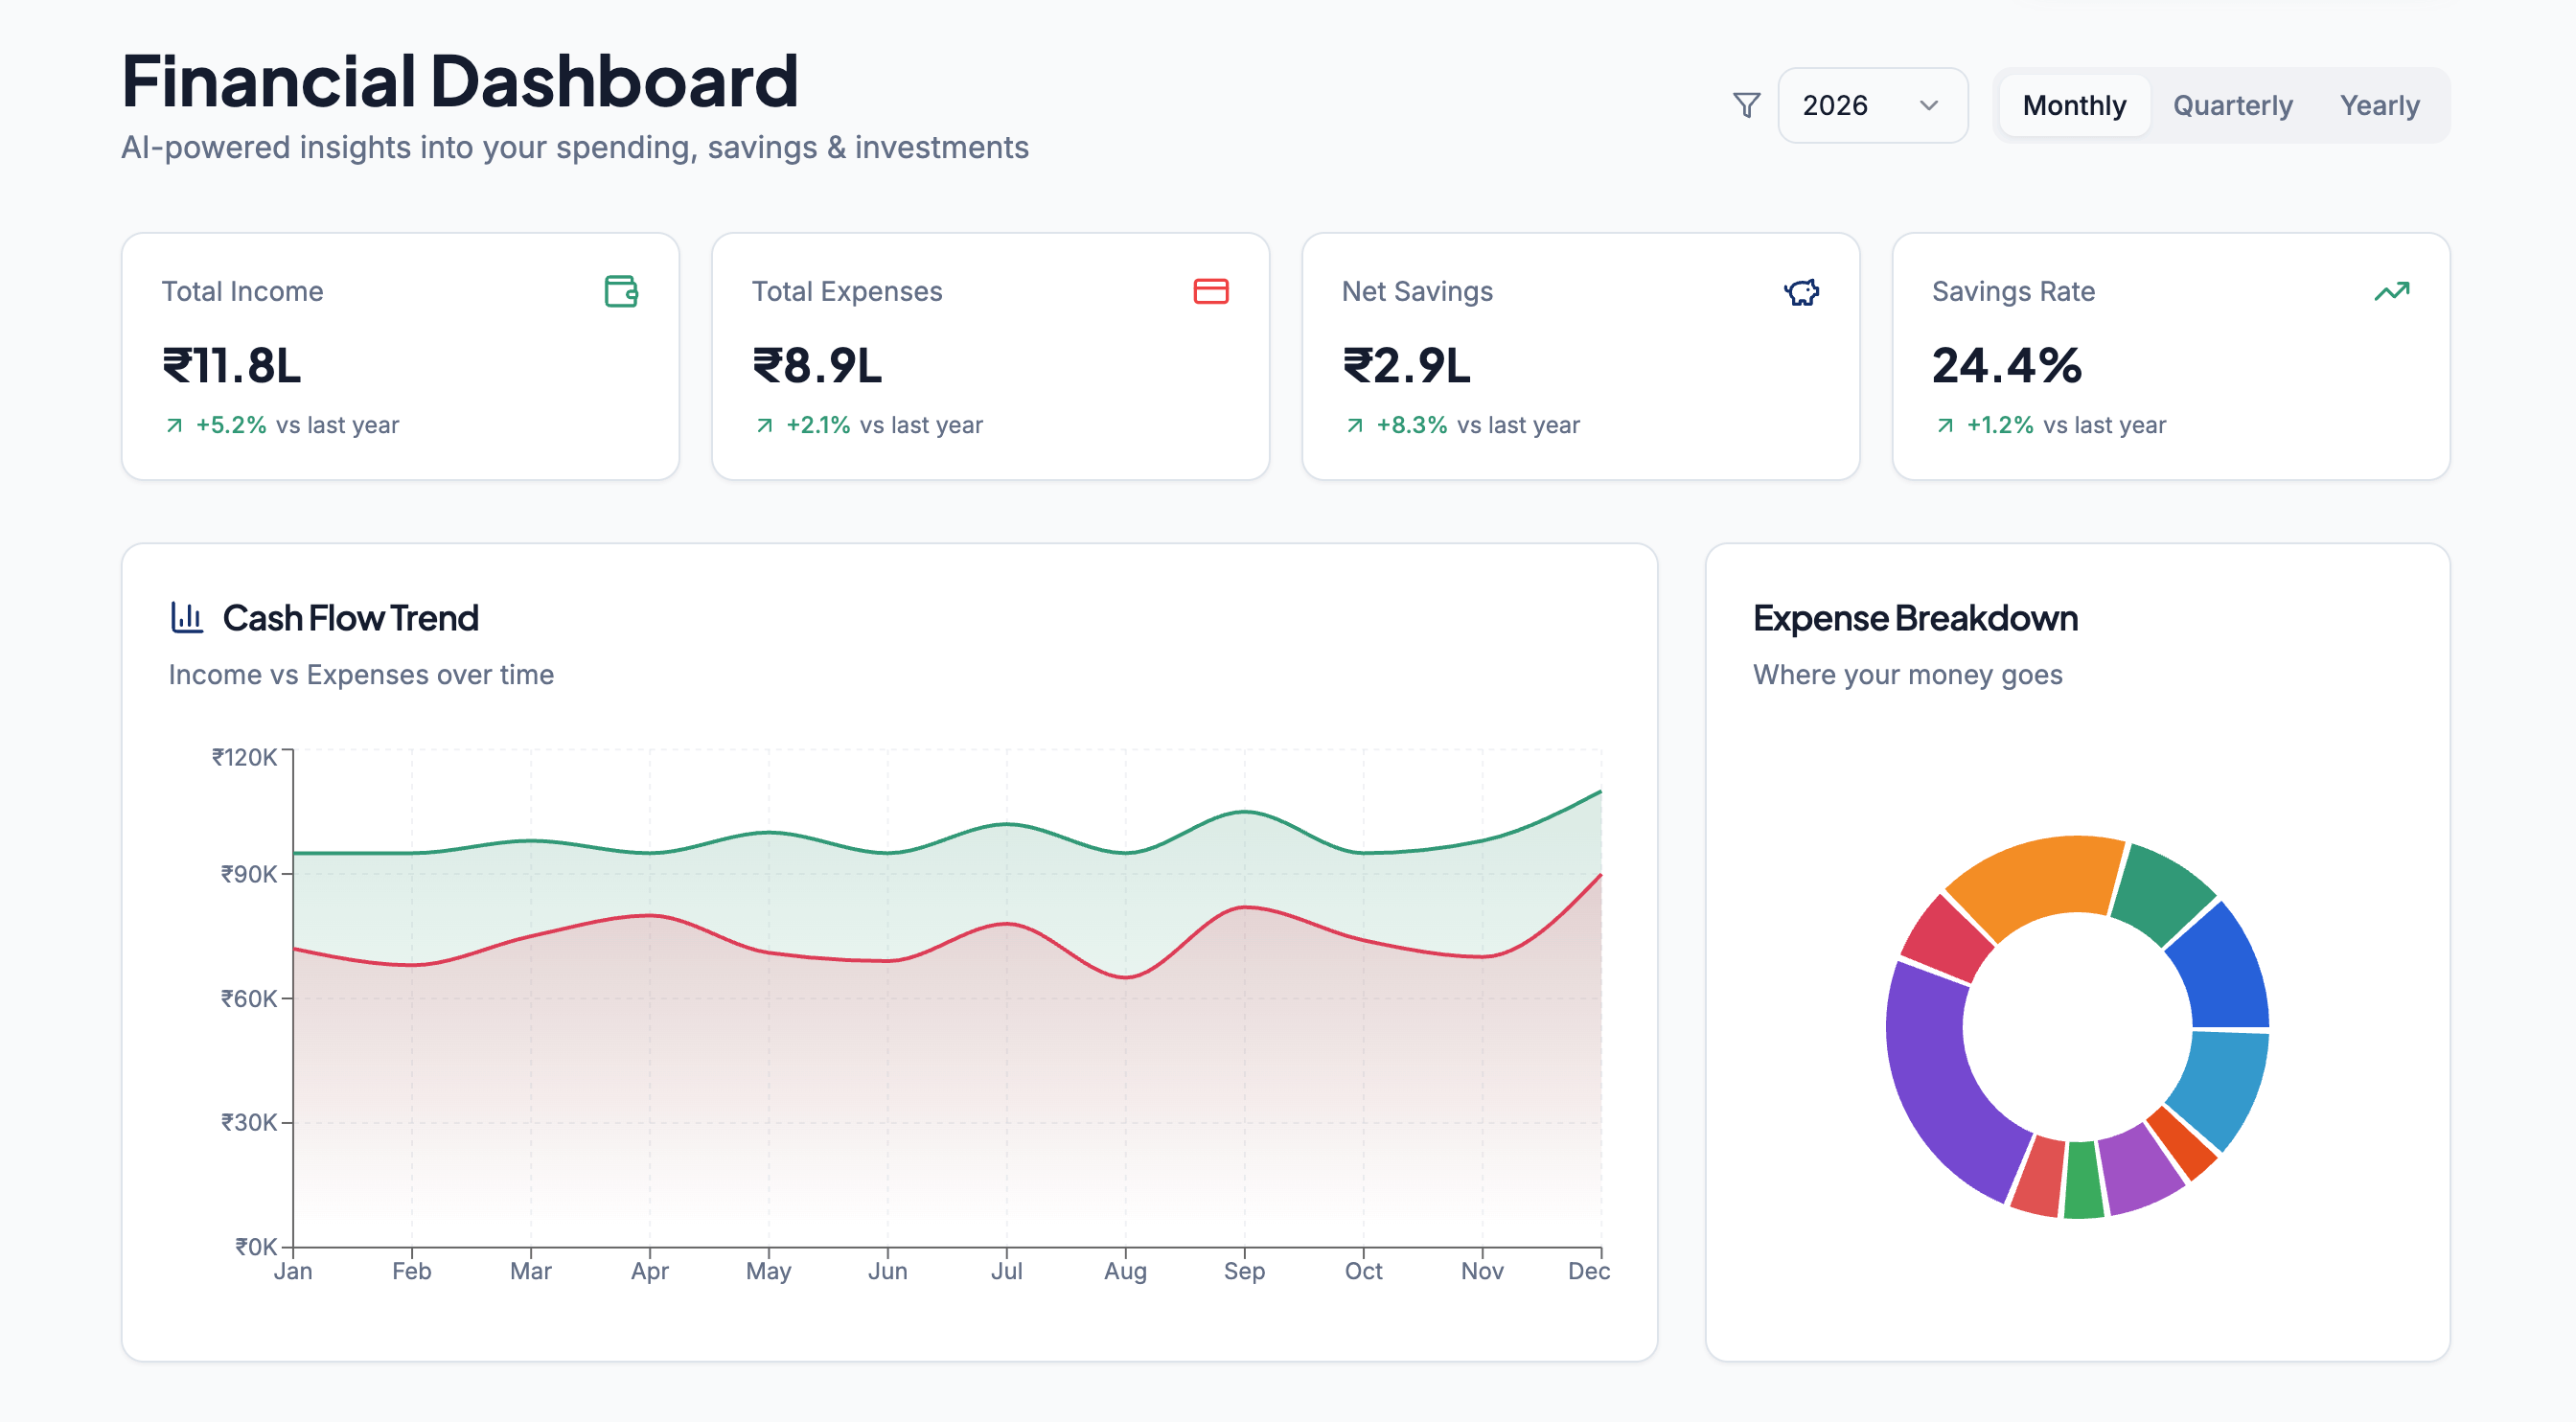The image size is (2576, 1422).
Task: Click the up-arrow icon next to +5.2%
Action: (174, 425)
